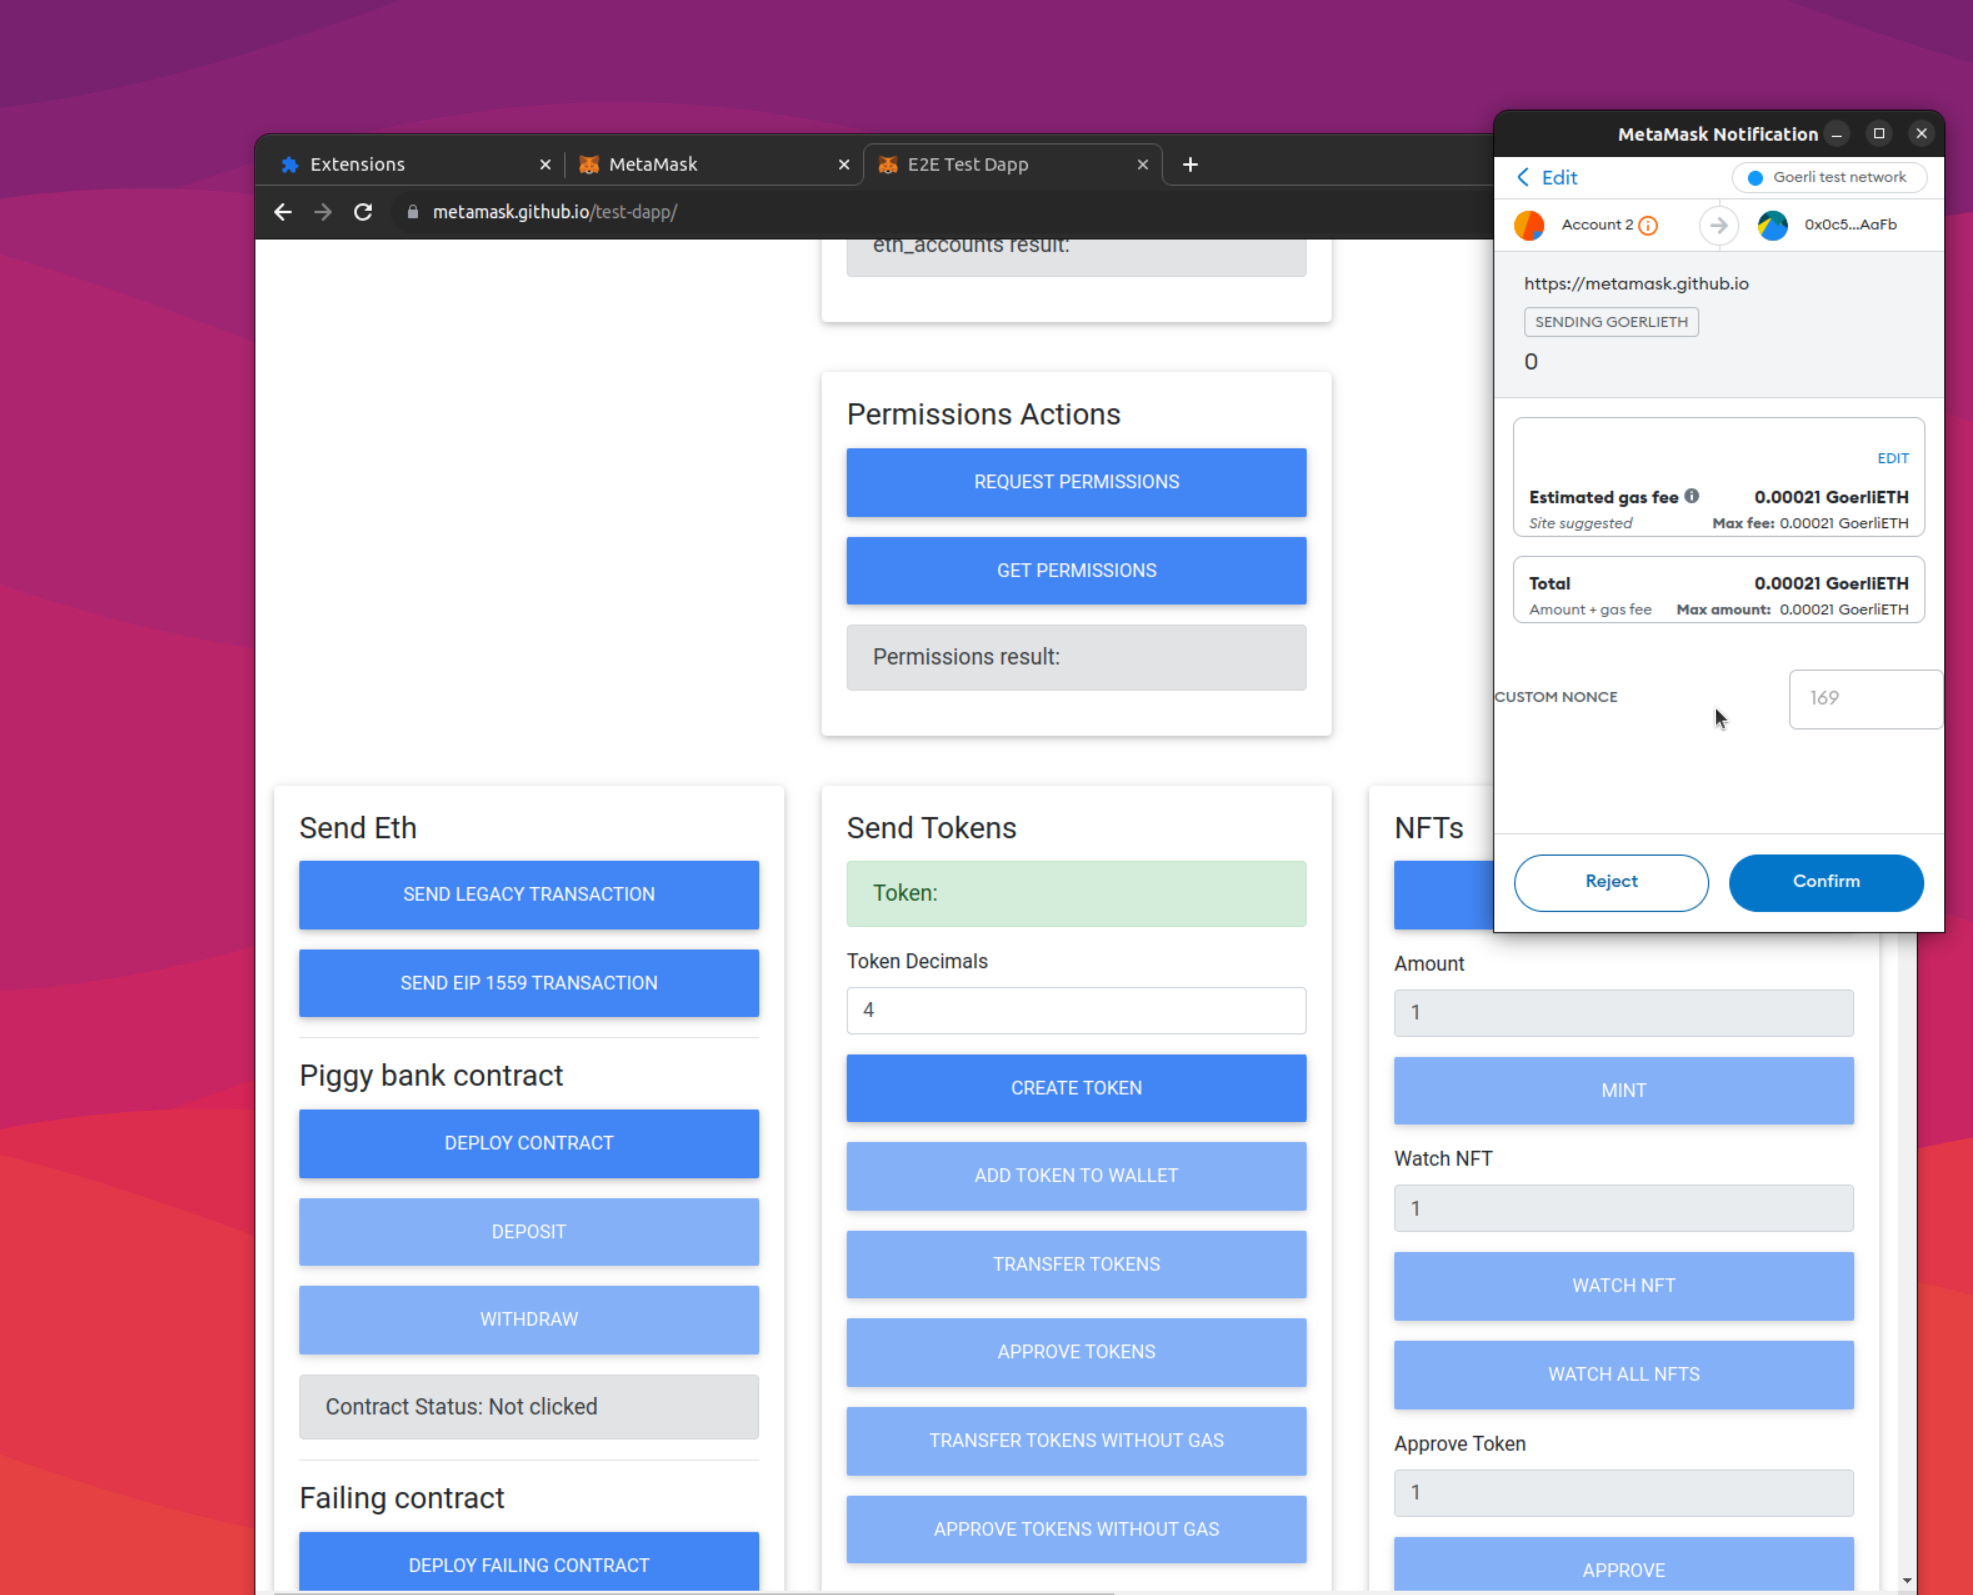The height and width of the screenshot is (1595, 1973).
Task: Click the Estimated gas fee info icon
Action: pyautogui.click(x=1692, y=496)
